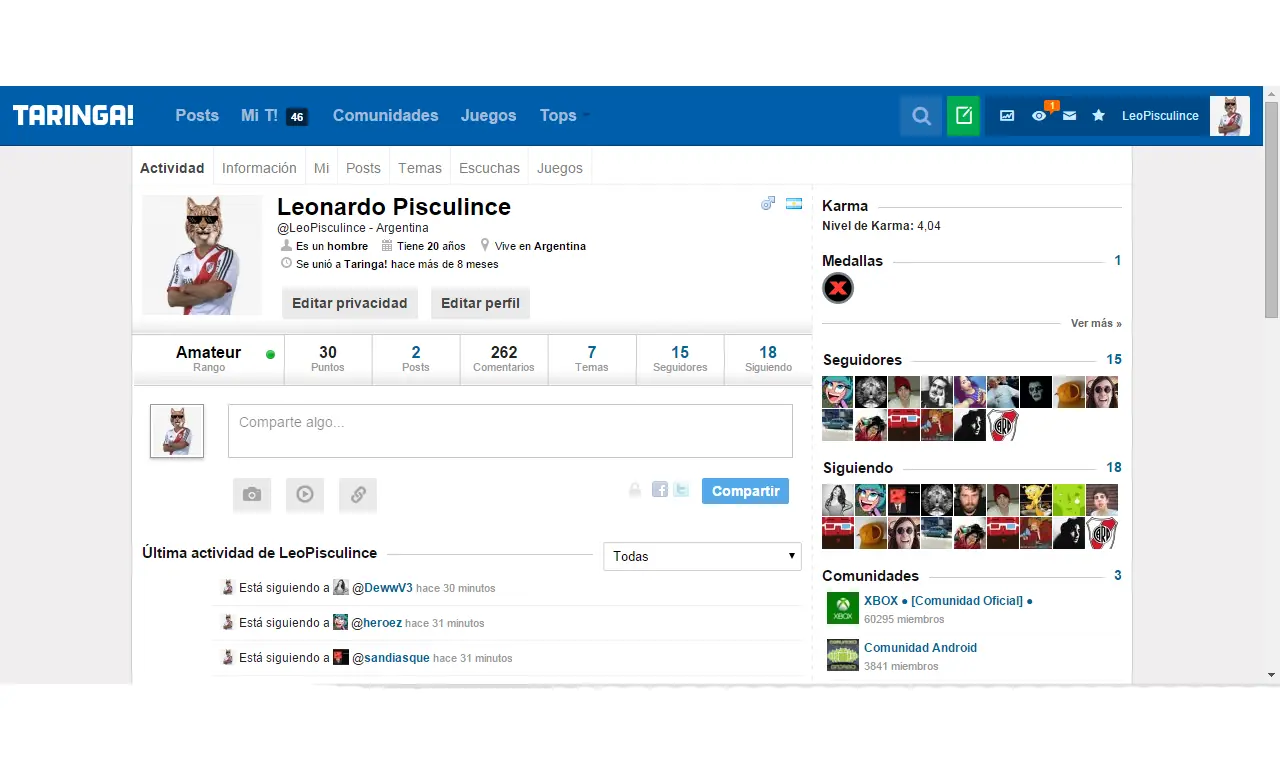This screenshot has width=1280, height=768.
Task: Attach a photo with the camera icon
Action: (x=252, y=494)
